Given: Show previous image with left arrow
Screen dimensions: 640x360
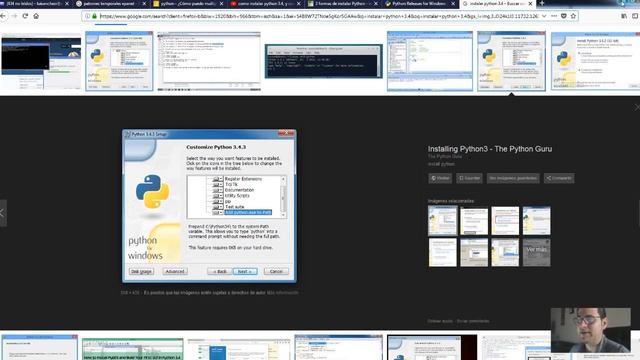Looking at the screenshot, I should [2, 213].
